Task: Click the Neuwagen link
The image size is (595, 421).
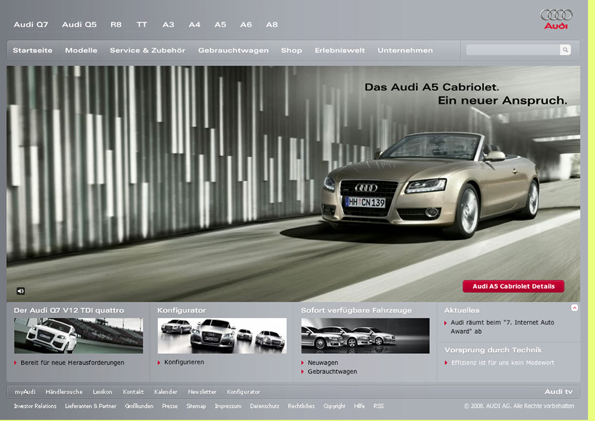Action: click(323, 363)
